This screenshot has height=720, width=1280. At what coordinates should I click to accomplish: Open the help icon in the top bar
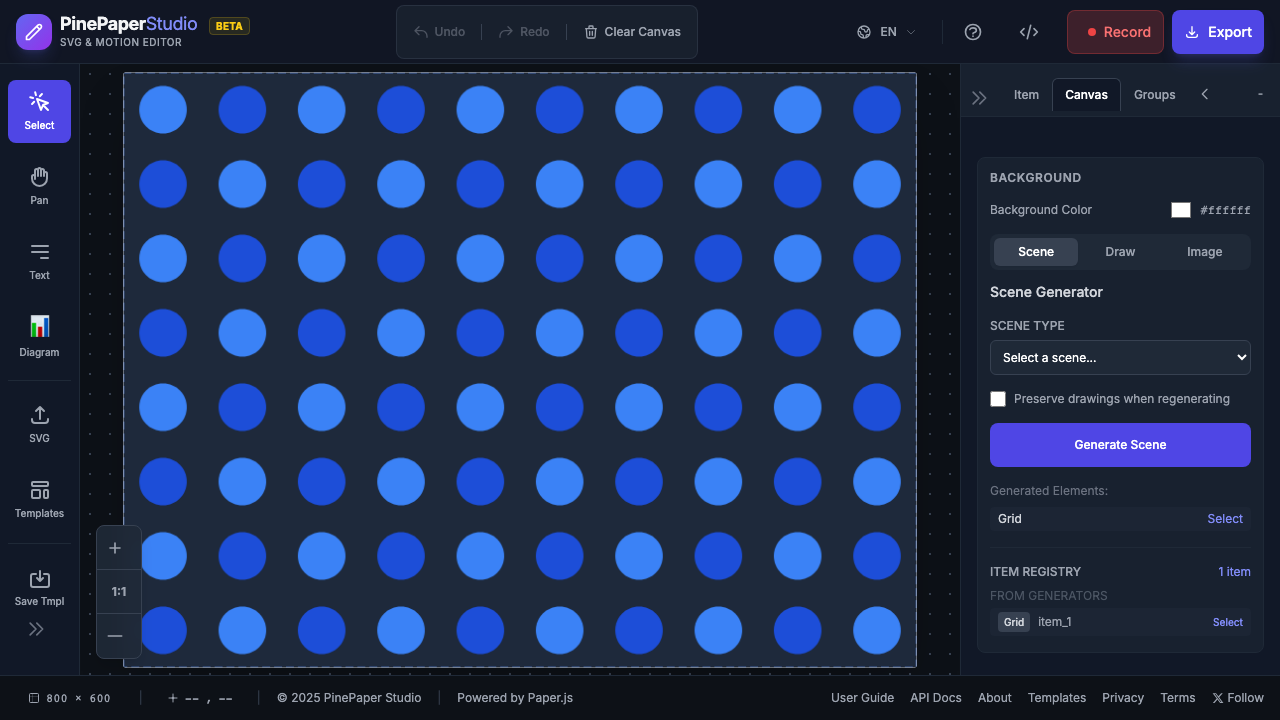(x=972, y=32)
